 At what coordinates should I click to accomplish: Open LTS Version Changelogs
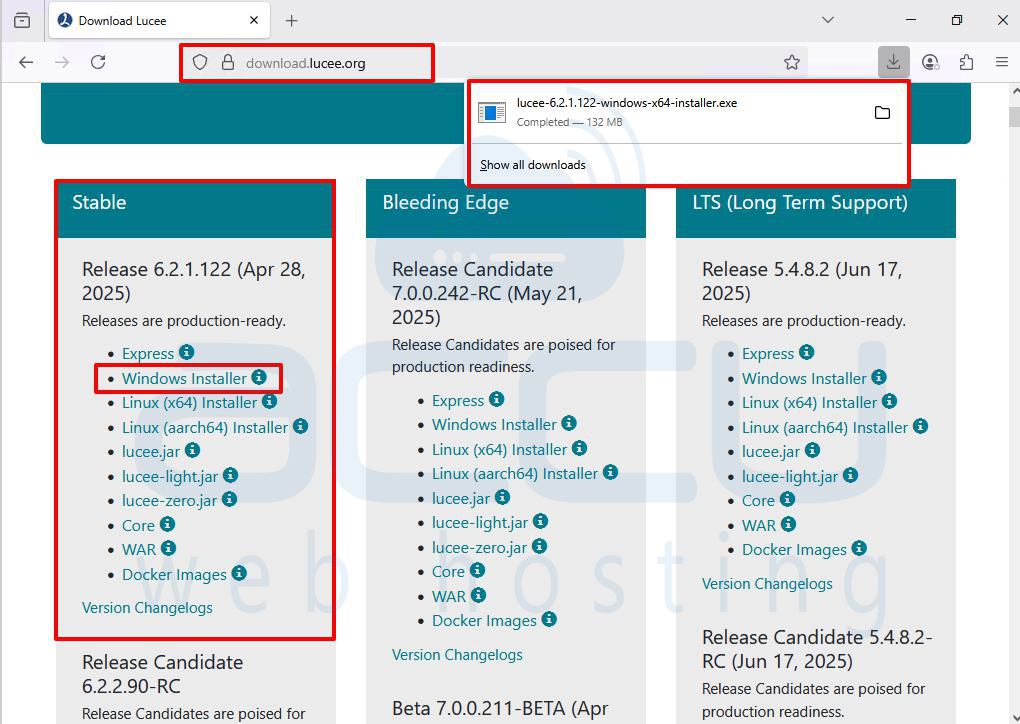767,584
